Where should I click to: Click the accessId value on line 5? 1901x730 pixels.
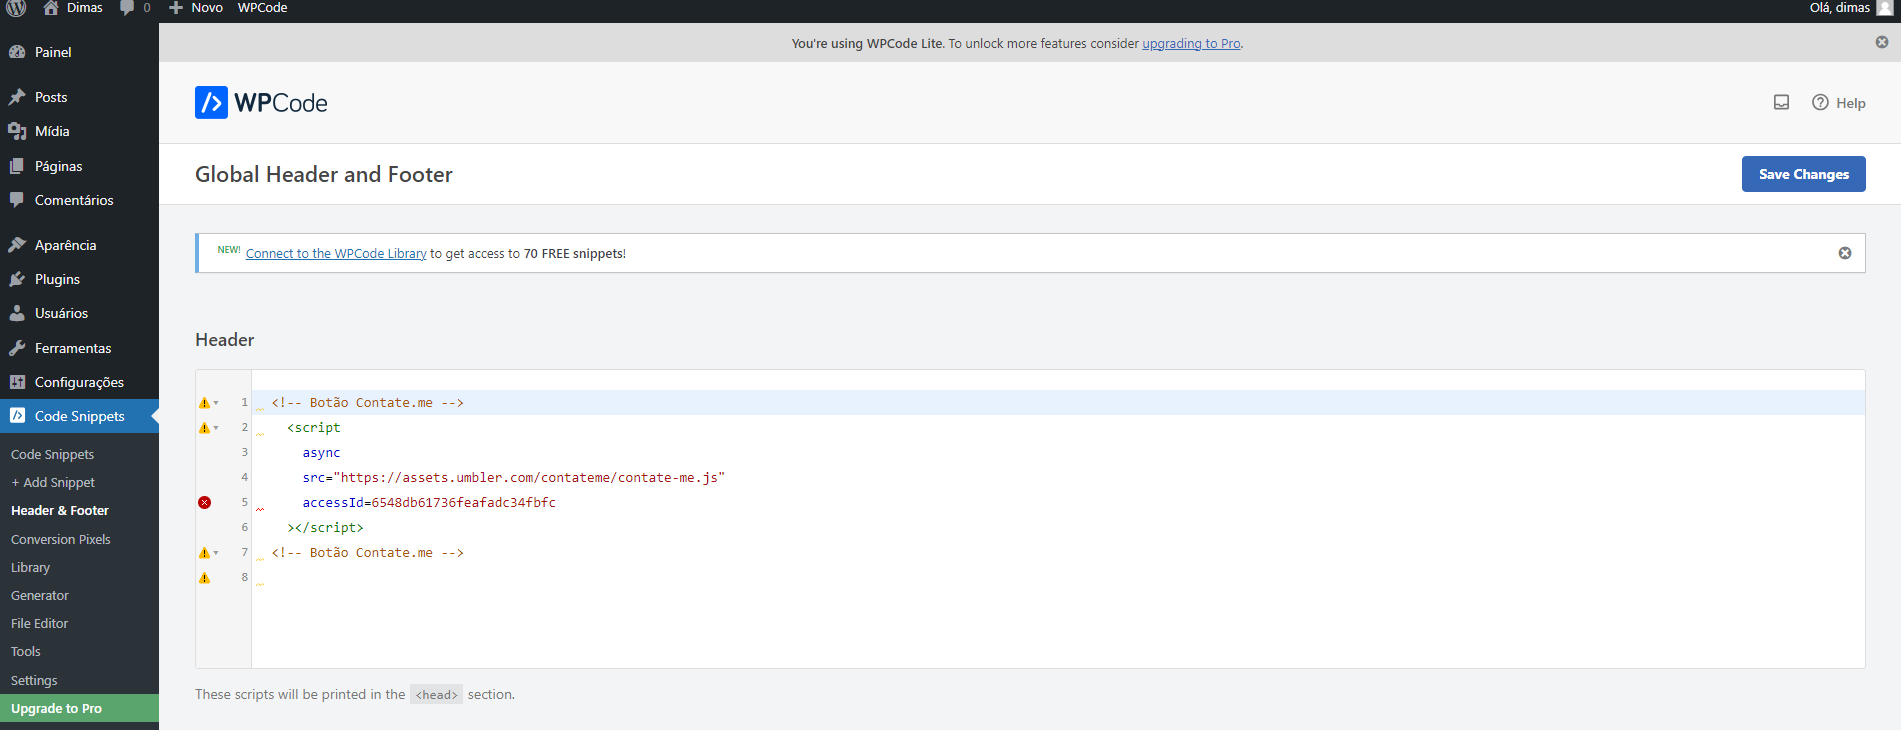tap(463, 503)
